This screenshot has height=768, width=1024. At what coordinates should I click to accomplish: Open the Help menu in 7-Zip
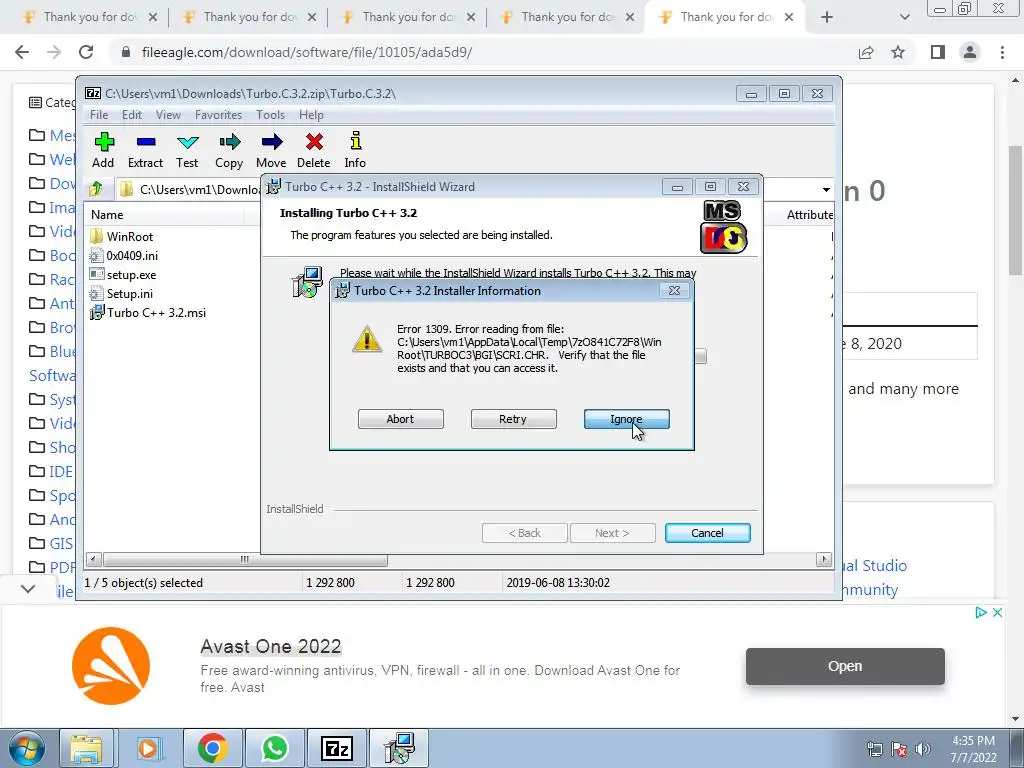click(x=312, y=115)
